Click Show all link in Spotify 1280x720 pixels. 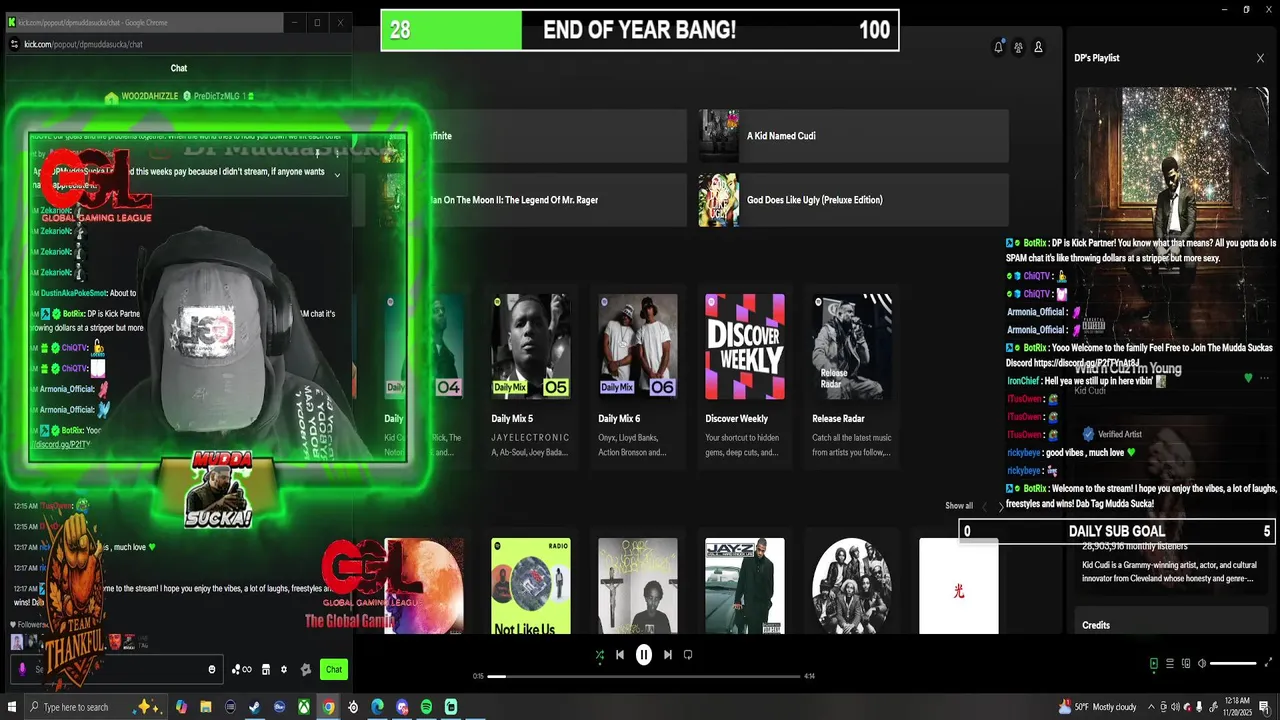coord(959,506)
